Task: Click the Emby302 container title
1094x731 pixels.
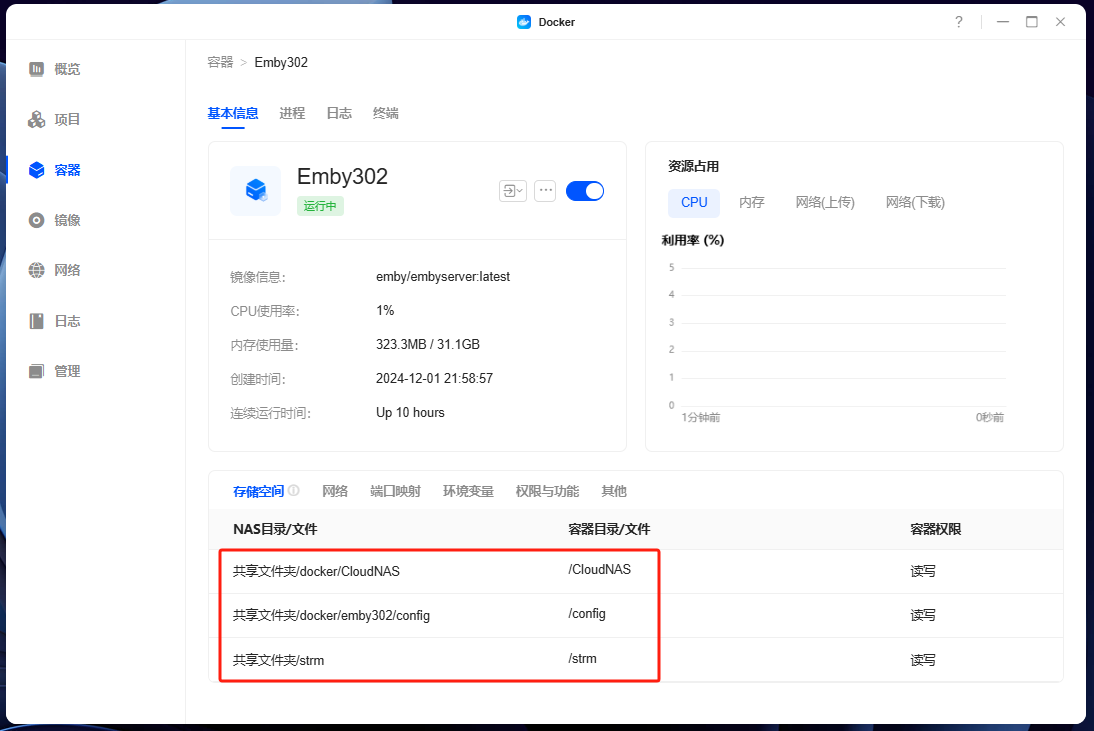Action: [x=342, y=176]
